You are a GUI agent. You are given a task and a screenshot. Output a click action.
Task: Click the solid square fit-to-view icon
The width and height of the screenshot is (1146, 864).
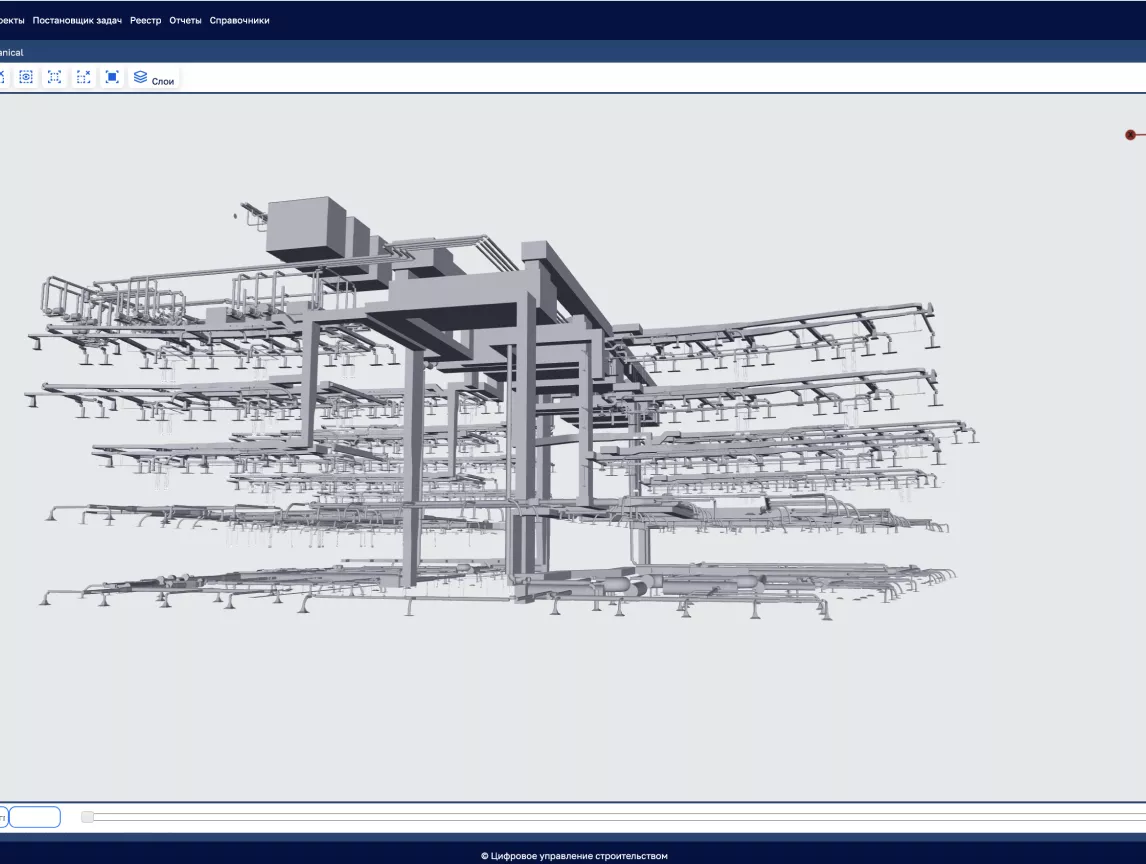point(112,77)
